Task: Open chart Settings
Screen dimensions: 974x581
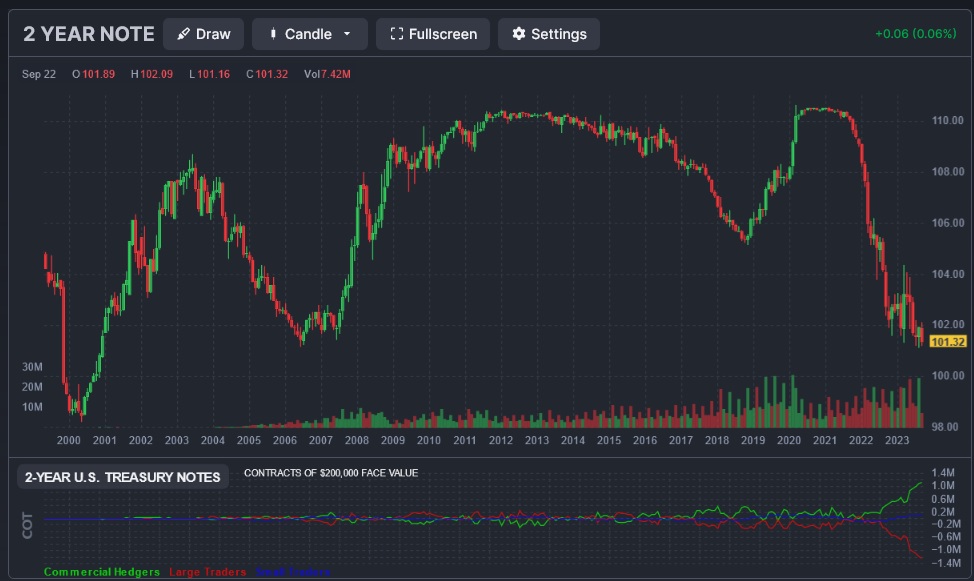Action: pos(548,34)
